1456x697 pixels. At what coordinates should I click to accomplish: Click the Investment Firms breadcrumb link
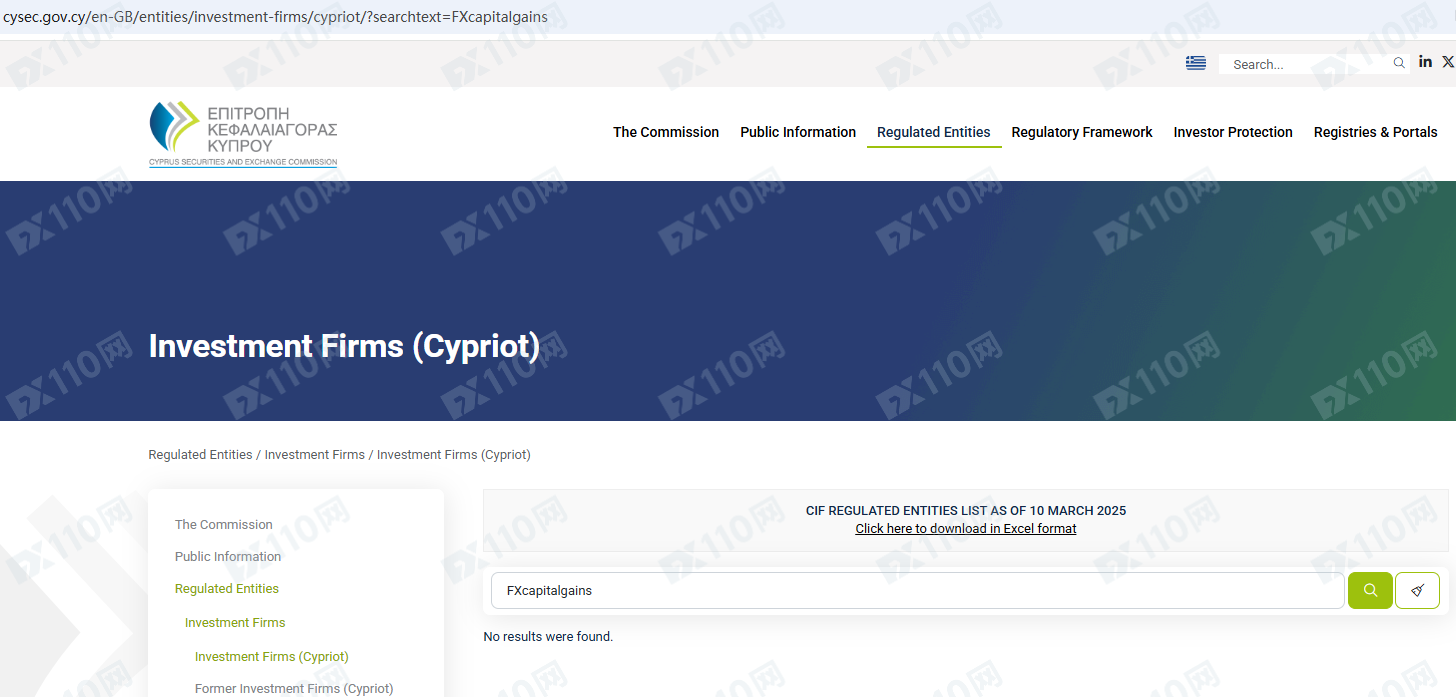[x=314, y=454]
